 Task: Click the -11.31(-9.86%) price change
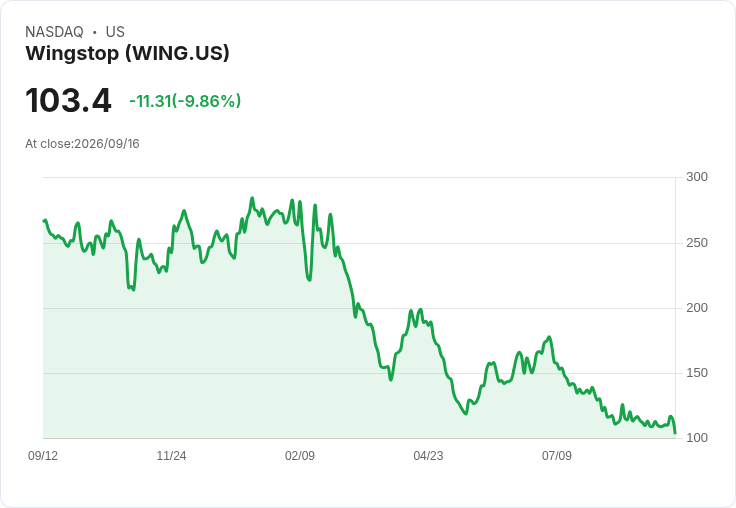point(185,101)
